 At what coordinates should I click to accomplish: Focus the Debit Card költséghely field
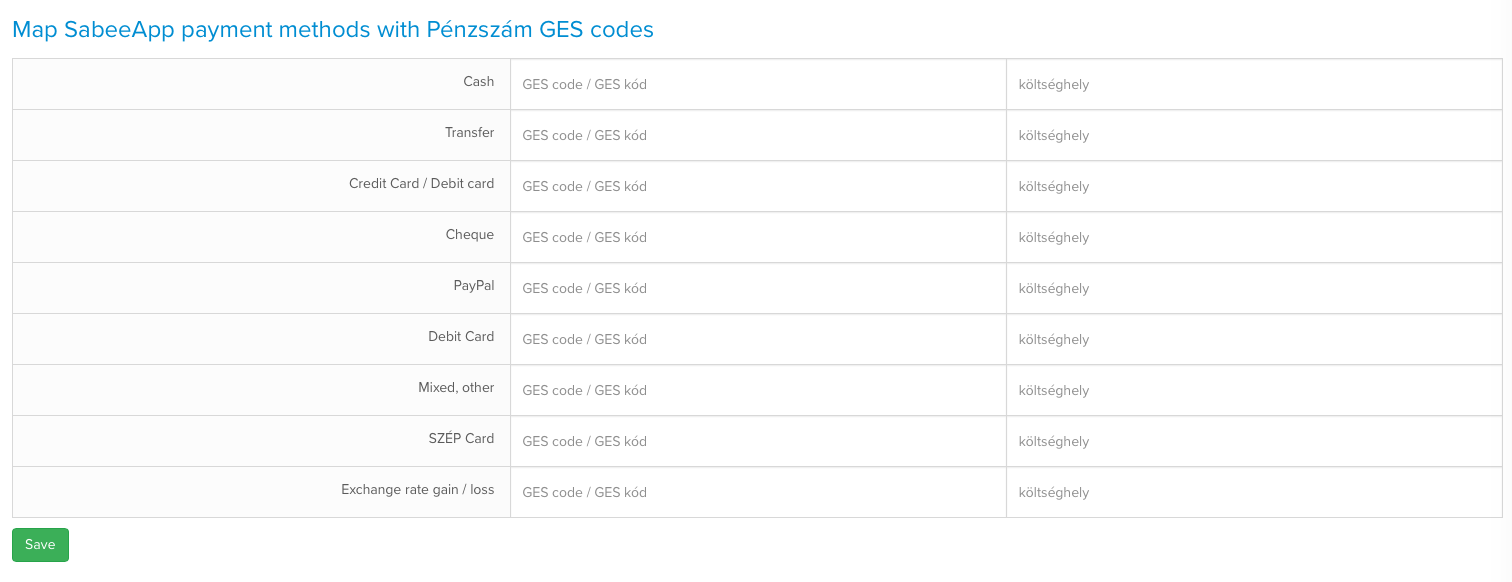point(1254,340)
